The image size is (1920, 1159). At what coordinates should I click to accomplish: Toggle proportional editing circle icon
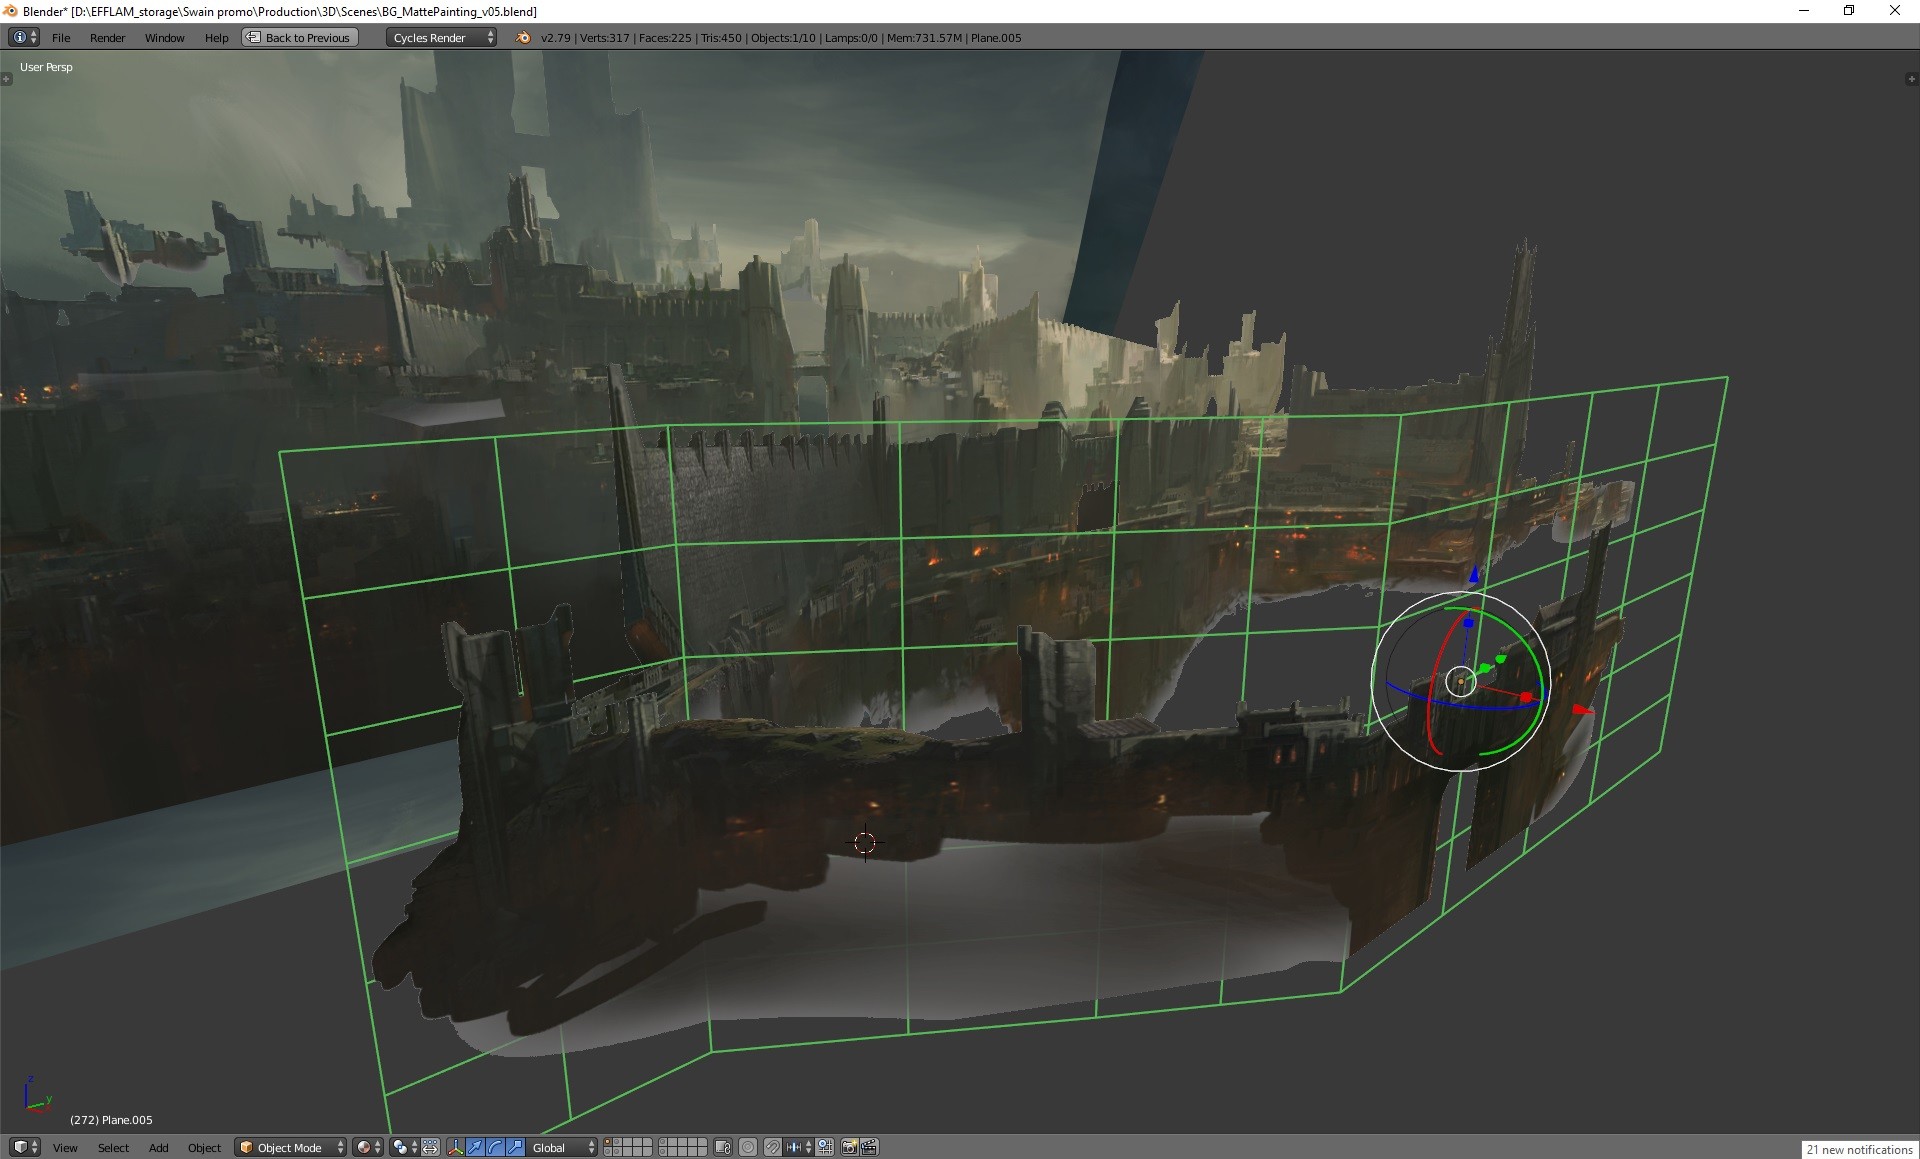(747, 1147)
